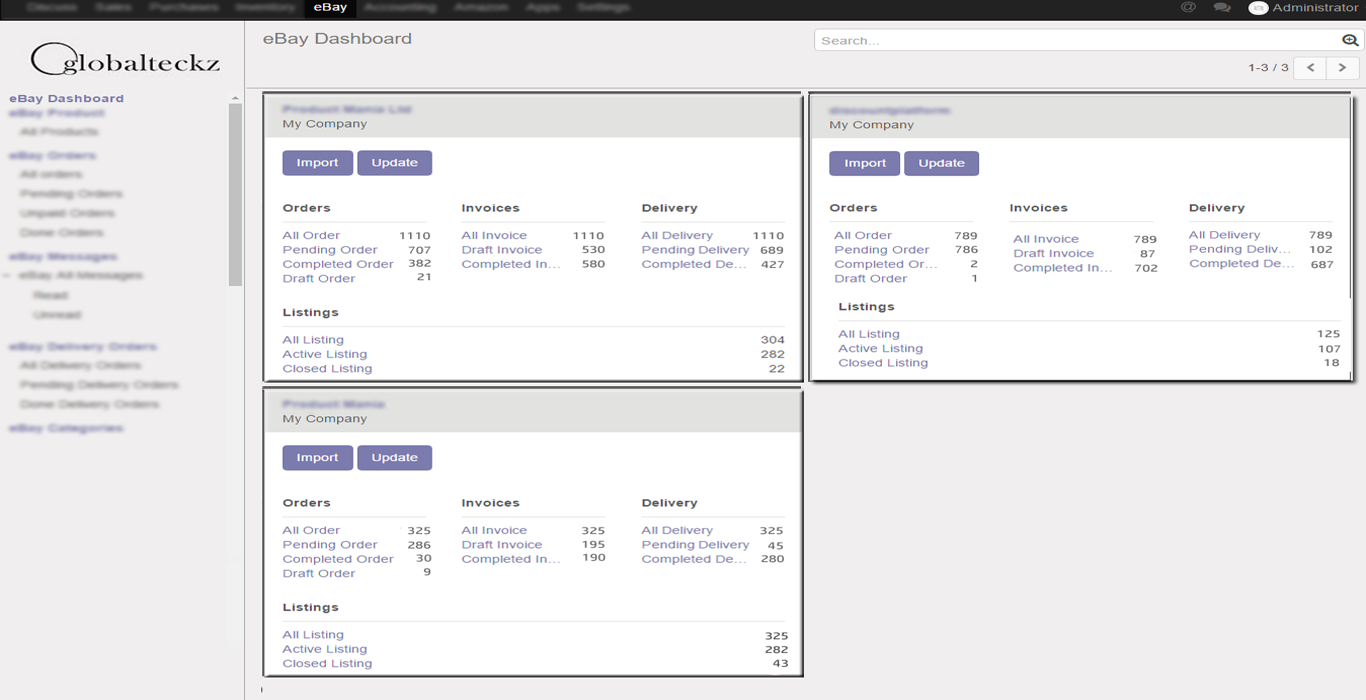Screen dimensions: 1366x700
Task: Open Pending Order link showing 286
Action: (x=330, y=545)
